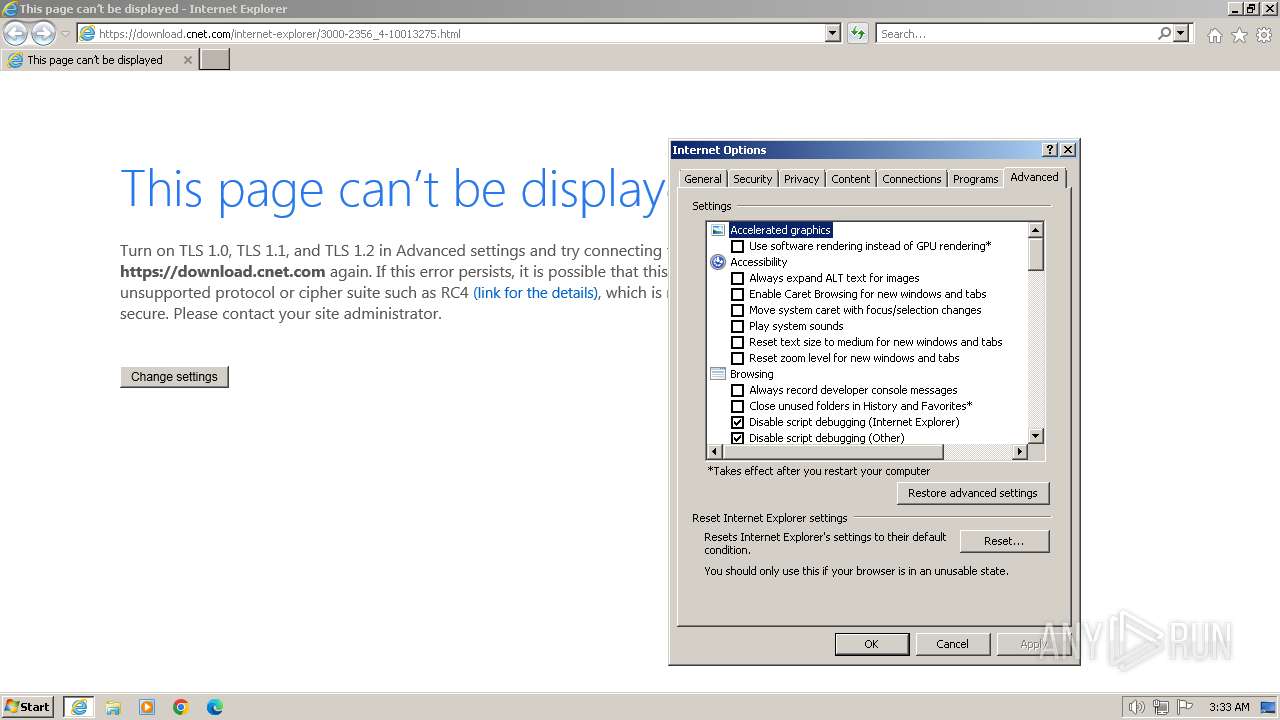Click Cancel in Internet Options
Image resolution: width=1280 pixels, height=720 pixels.
[x=952, y=644]
